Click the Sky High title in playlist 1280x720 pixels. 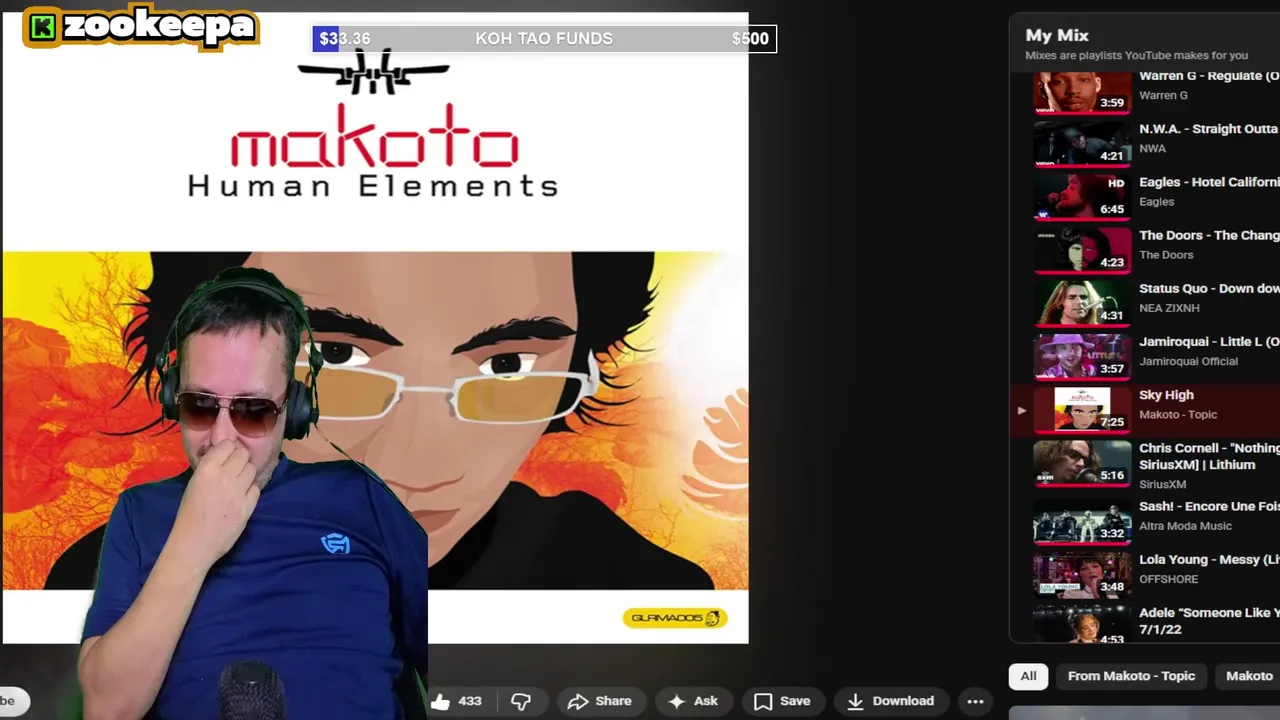point(1166,395)
